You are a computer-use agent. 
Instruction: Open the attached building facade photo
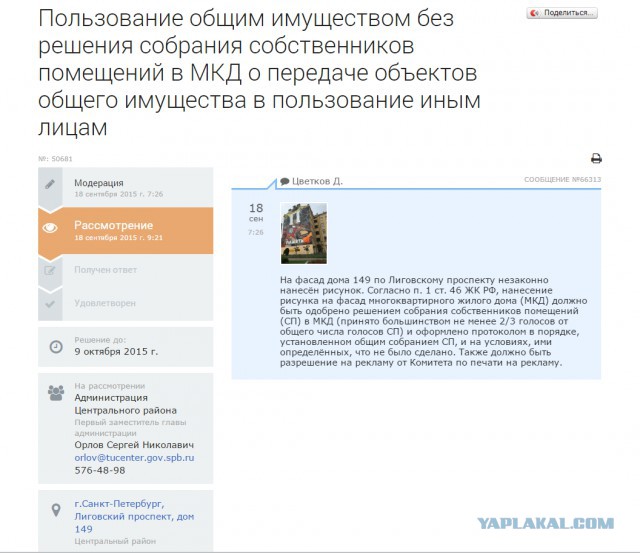(x=304, y=233)
